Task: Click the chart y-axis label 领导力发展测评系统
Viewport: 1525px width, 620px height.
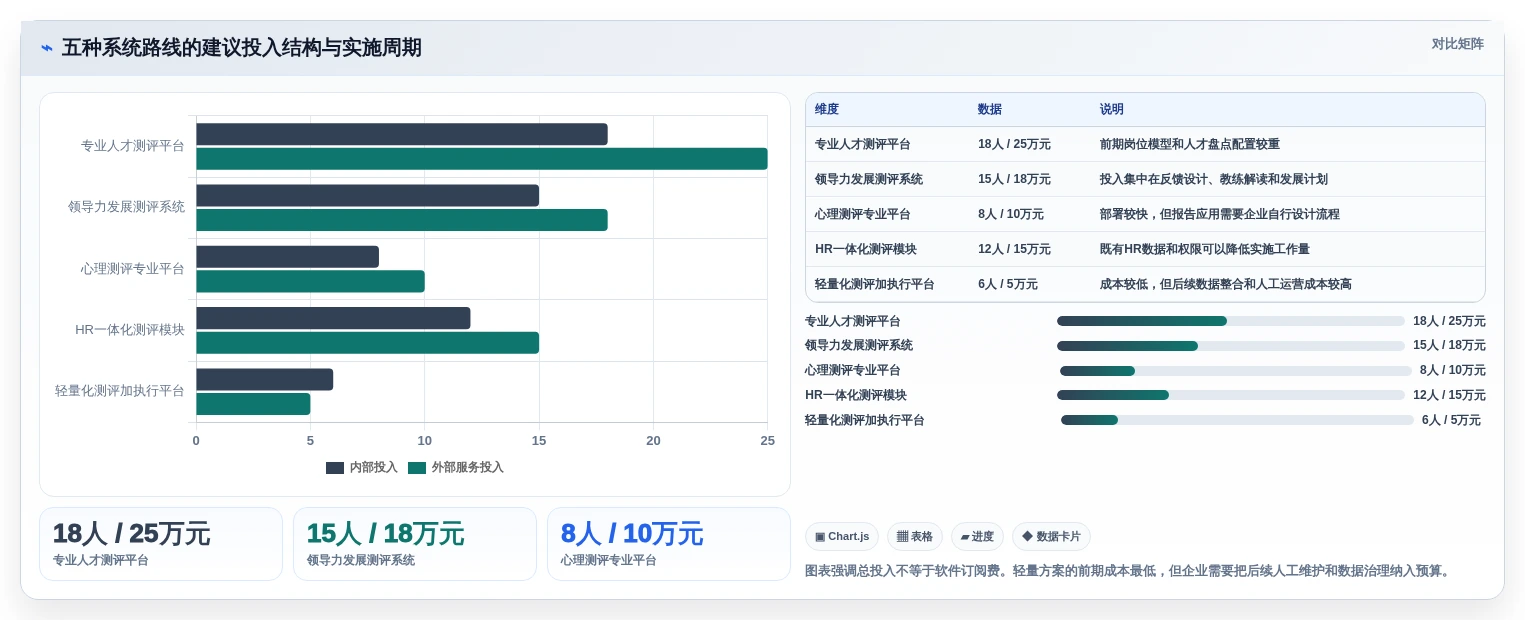Action: click(x=126, y=207)
